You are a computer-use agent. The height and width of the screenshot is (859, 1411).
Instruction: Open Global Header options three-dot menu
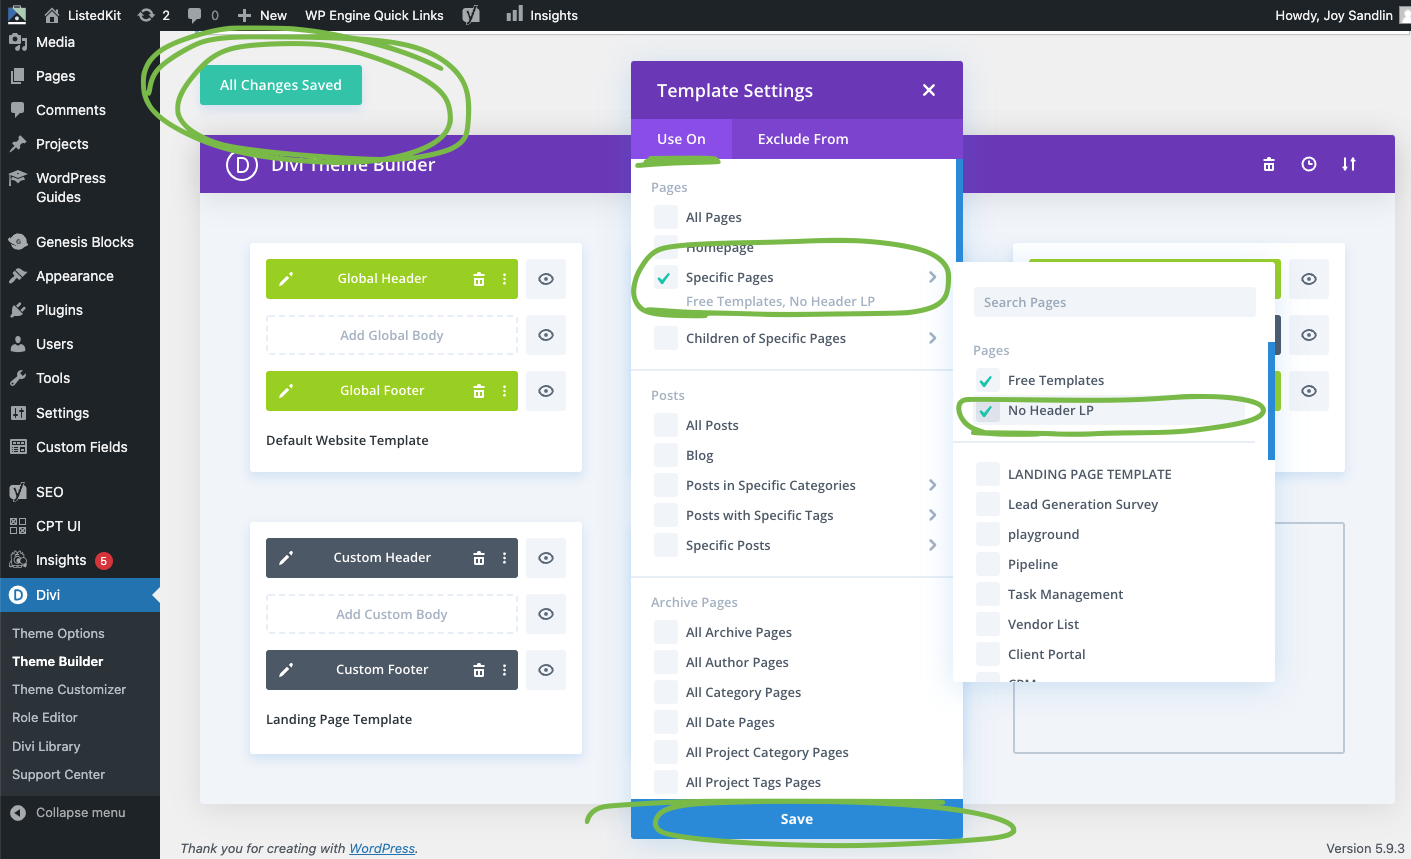point(504,279)
